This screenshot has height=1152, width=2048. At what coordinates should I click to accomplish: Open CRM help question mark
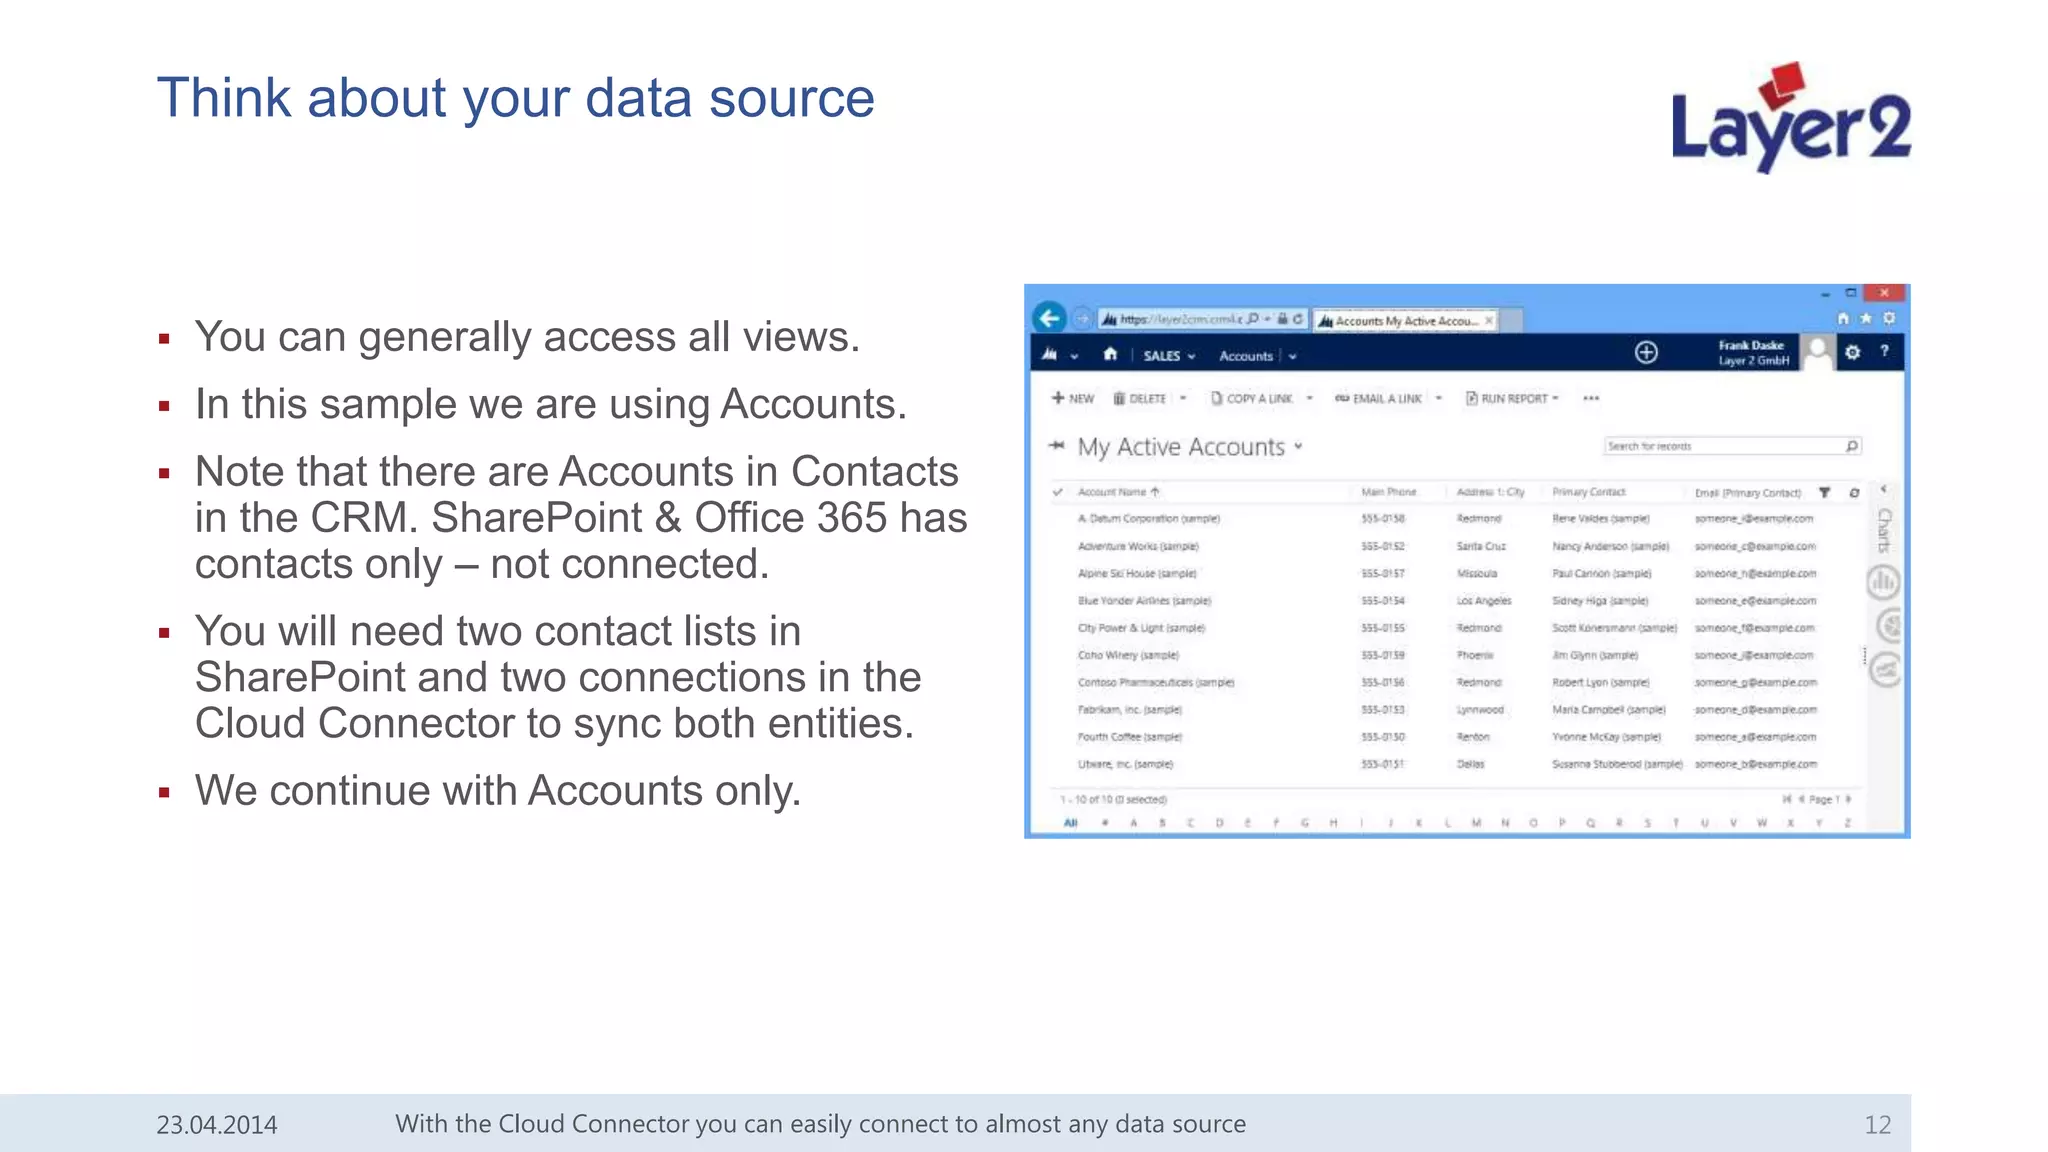1885,352
